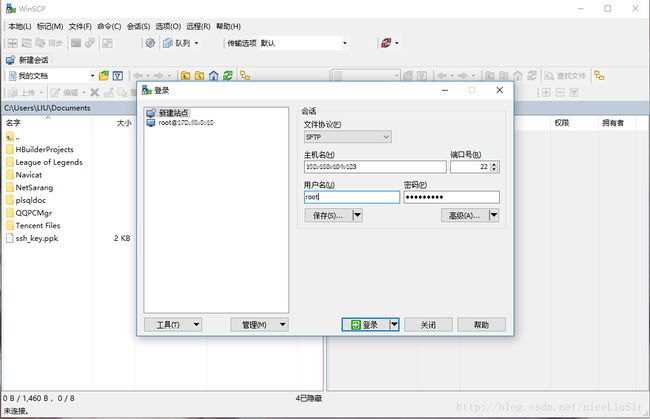Viewport: 650px width, 419px height.
Task: Click the Queue (队列) toolbar icon
Action: (167, 43)
